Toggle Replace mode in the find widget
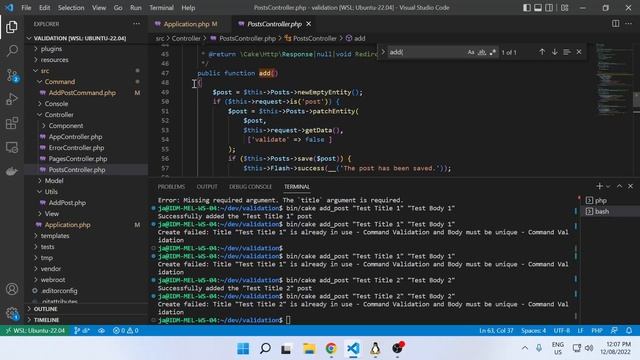The width and height of the screenshot is (640, 360). 383,52
